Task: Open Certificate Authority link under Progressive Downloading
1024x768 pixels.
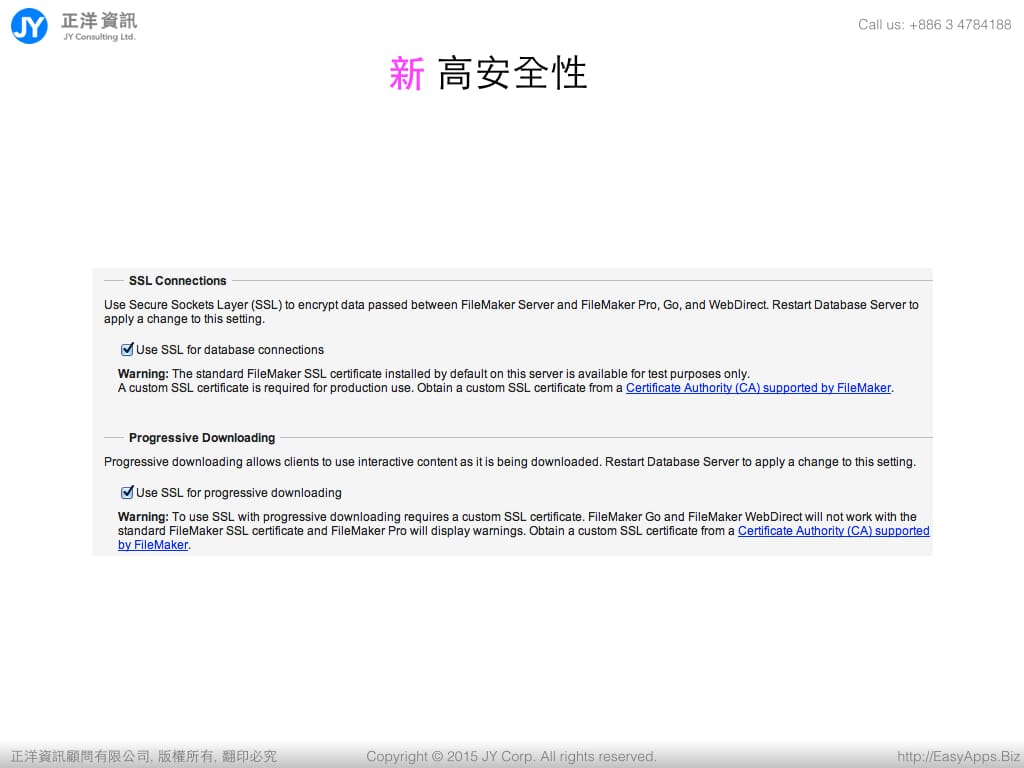Action: (833, 531)
